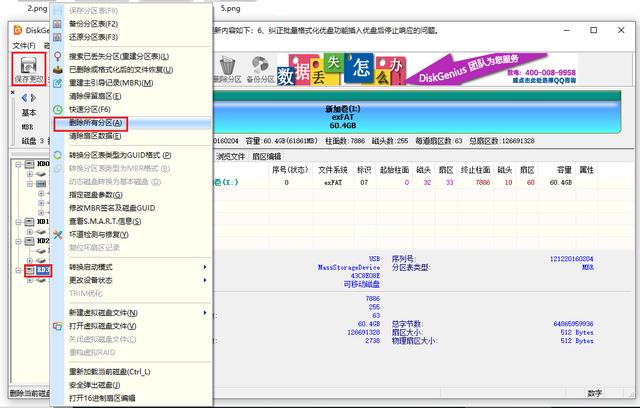Click the 删除分区 trash can toolbar icon

click(x=227, y=69)
